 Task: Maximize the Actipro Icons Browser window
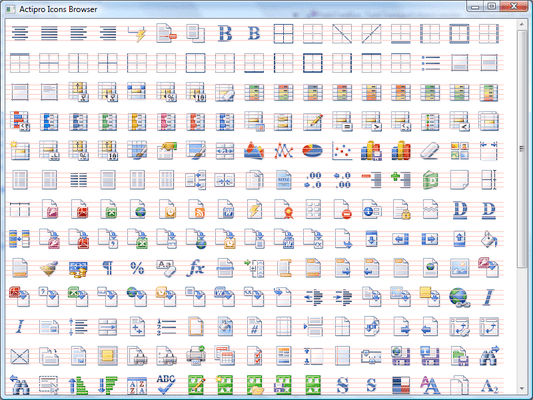[x=492, y=6]
